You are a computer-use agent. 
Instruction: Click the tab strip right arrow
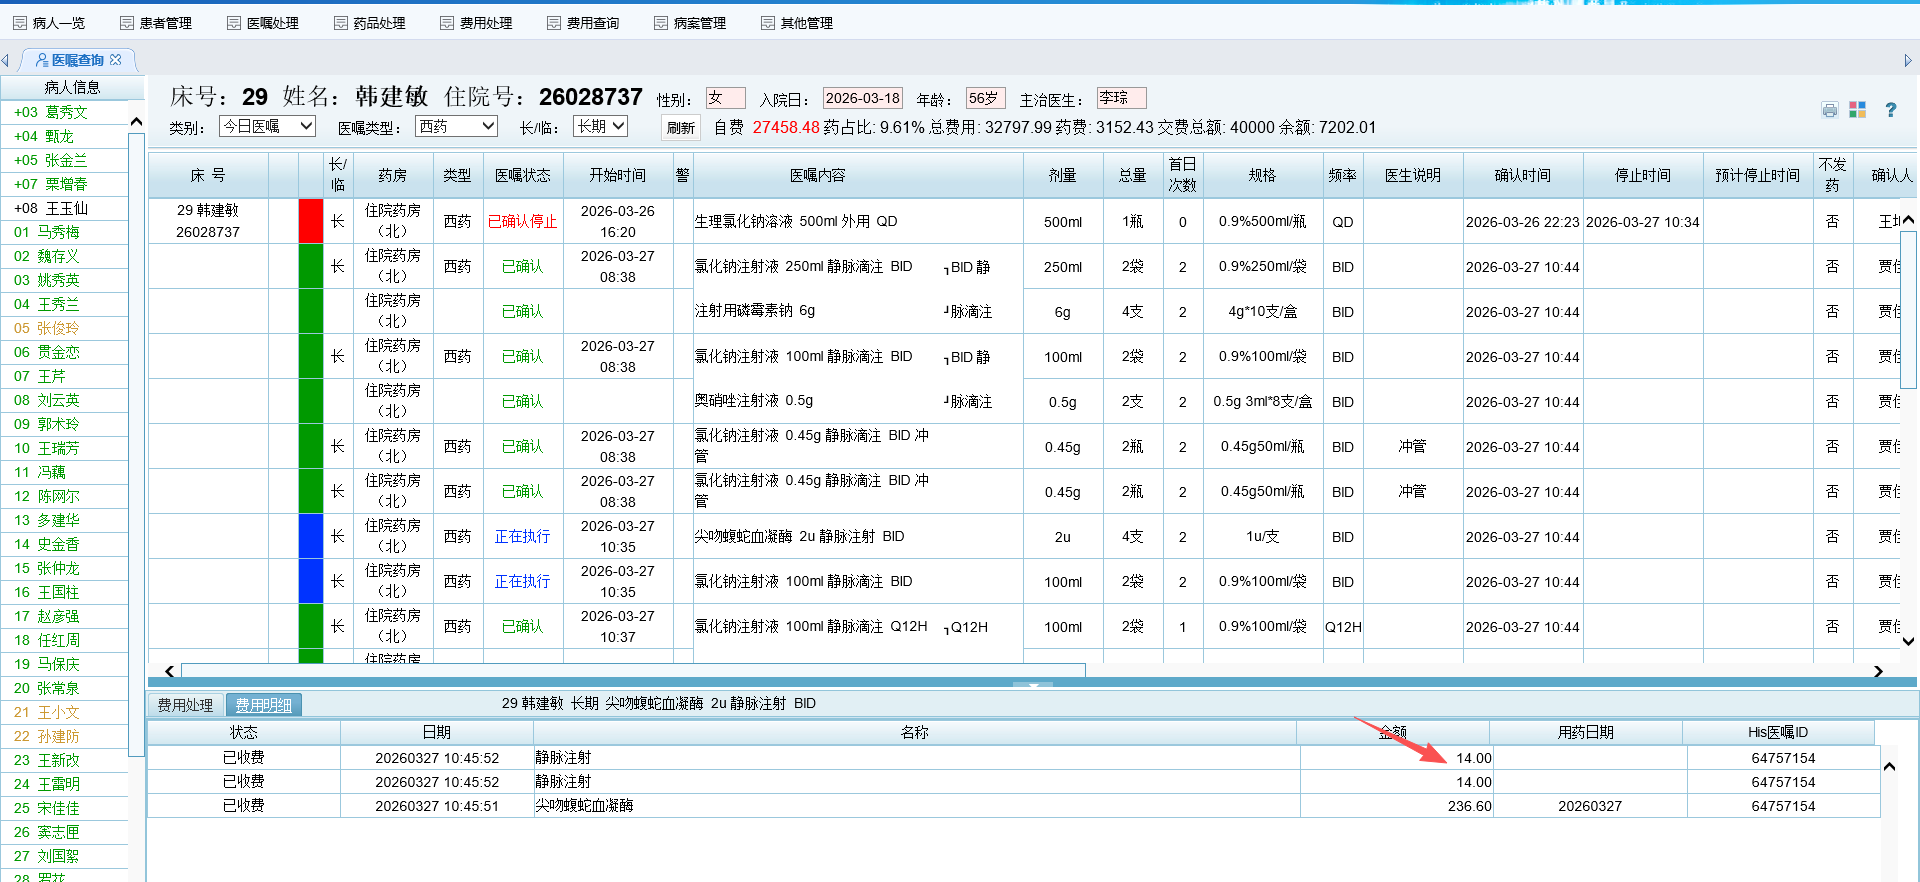[x=1908, y=61]
